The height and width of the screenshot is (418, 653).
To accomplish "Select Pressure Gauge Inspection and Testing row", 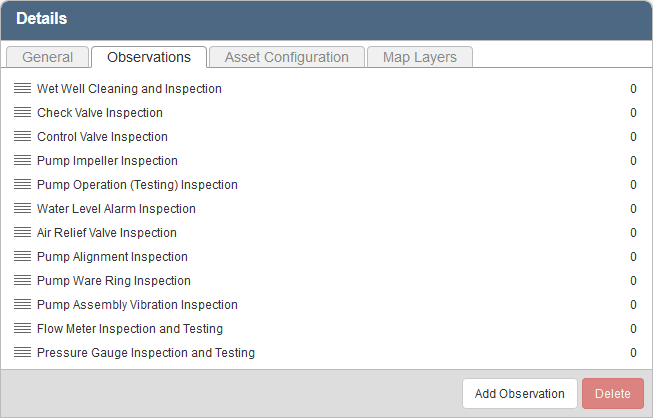I will [145, 353].
